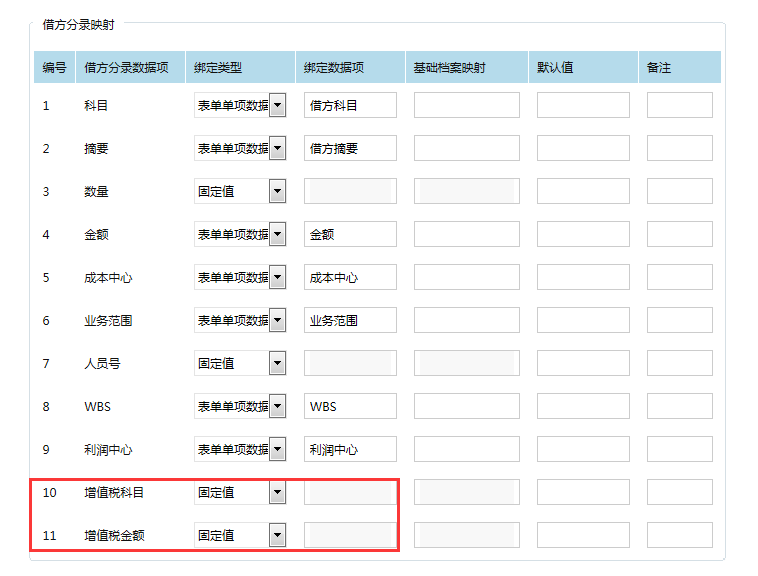Click the 默认值 field for 数量 row

(x=583, y=191)
